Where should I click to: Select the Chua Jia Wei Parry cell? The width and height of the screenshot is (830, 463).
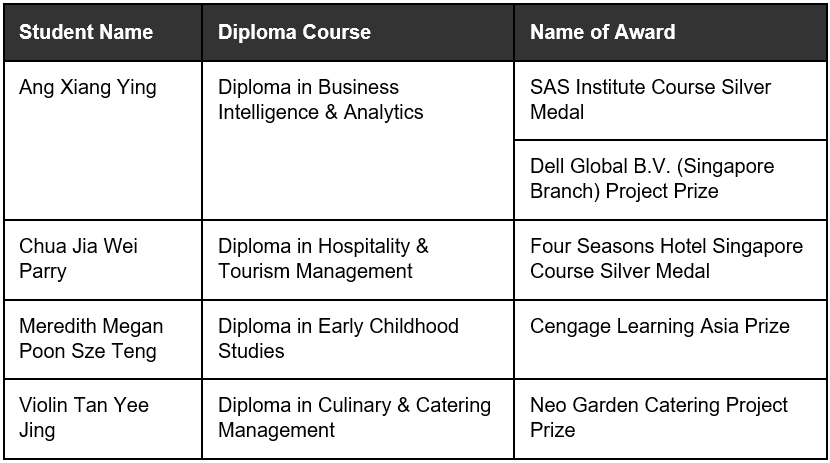click(103, 260)
